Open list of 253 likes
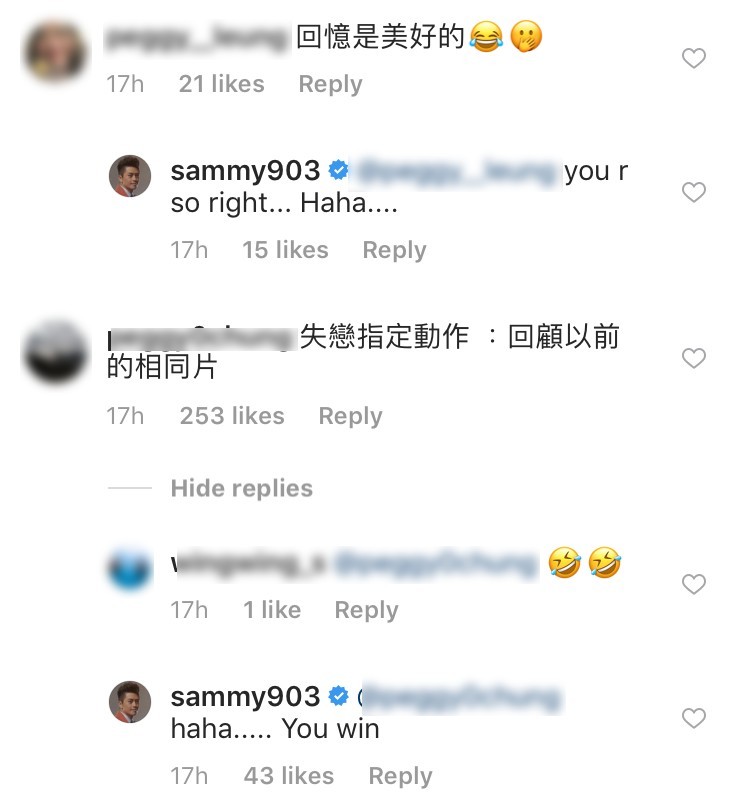 pos(232,416)
